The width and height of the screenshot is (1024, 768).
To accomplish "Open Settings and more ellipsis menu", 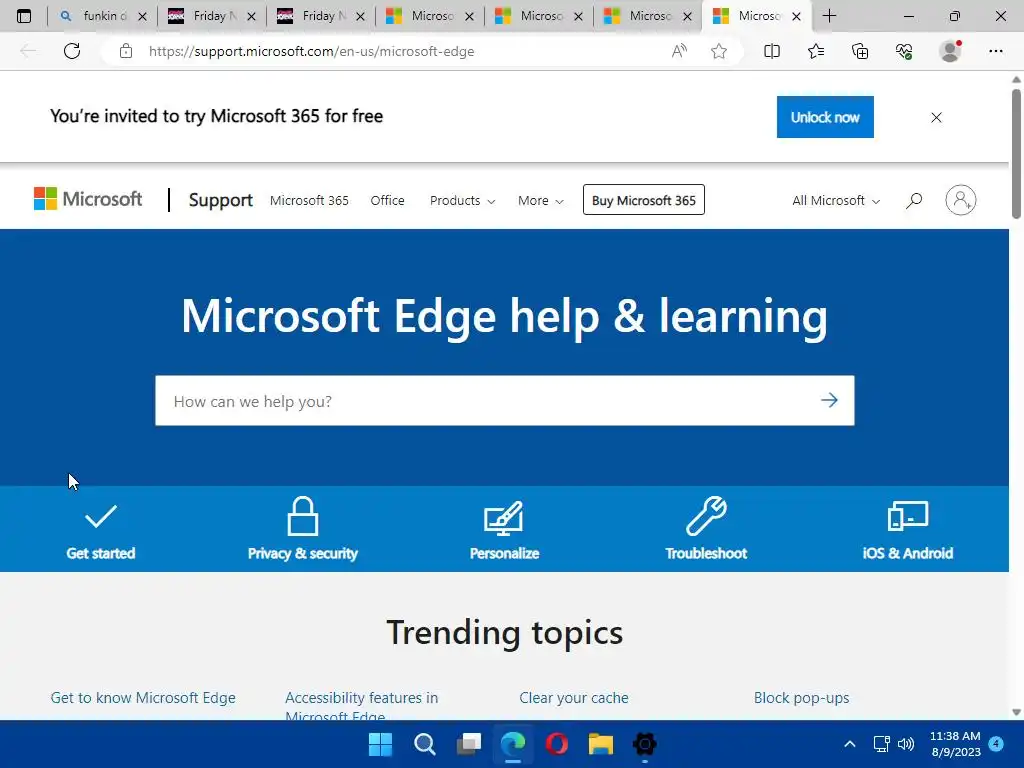I will coord(995,51).
